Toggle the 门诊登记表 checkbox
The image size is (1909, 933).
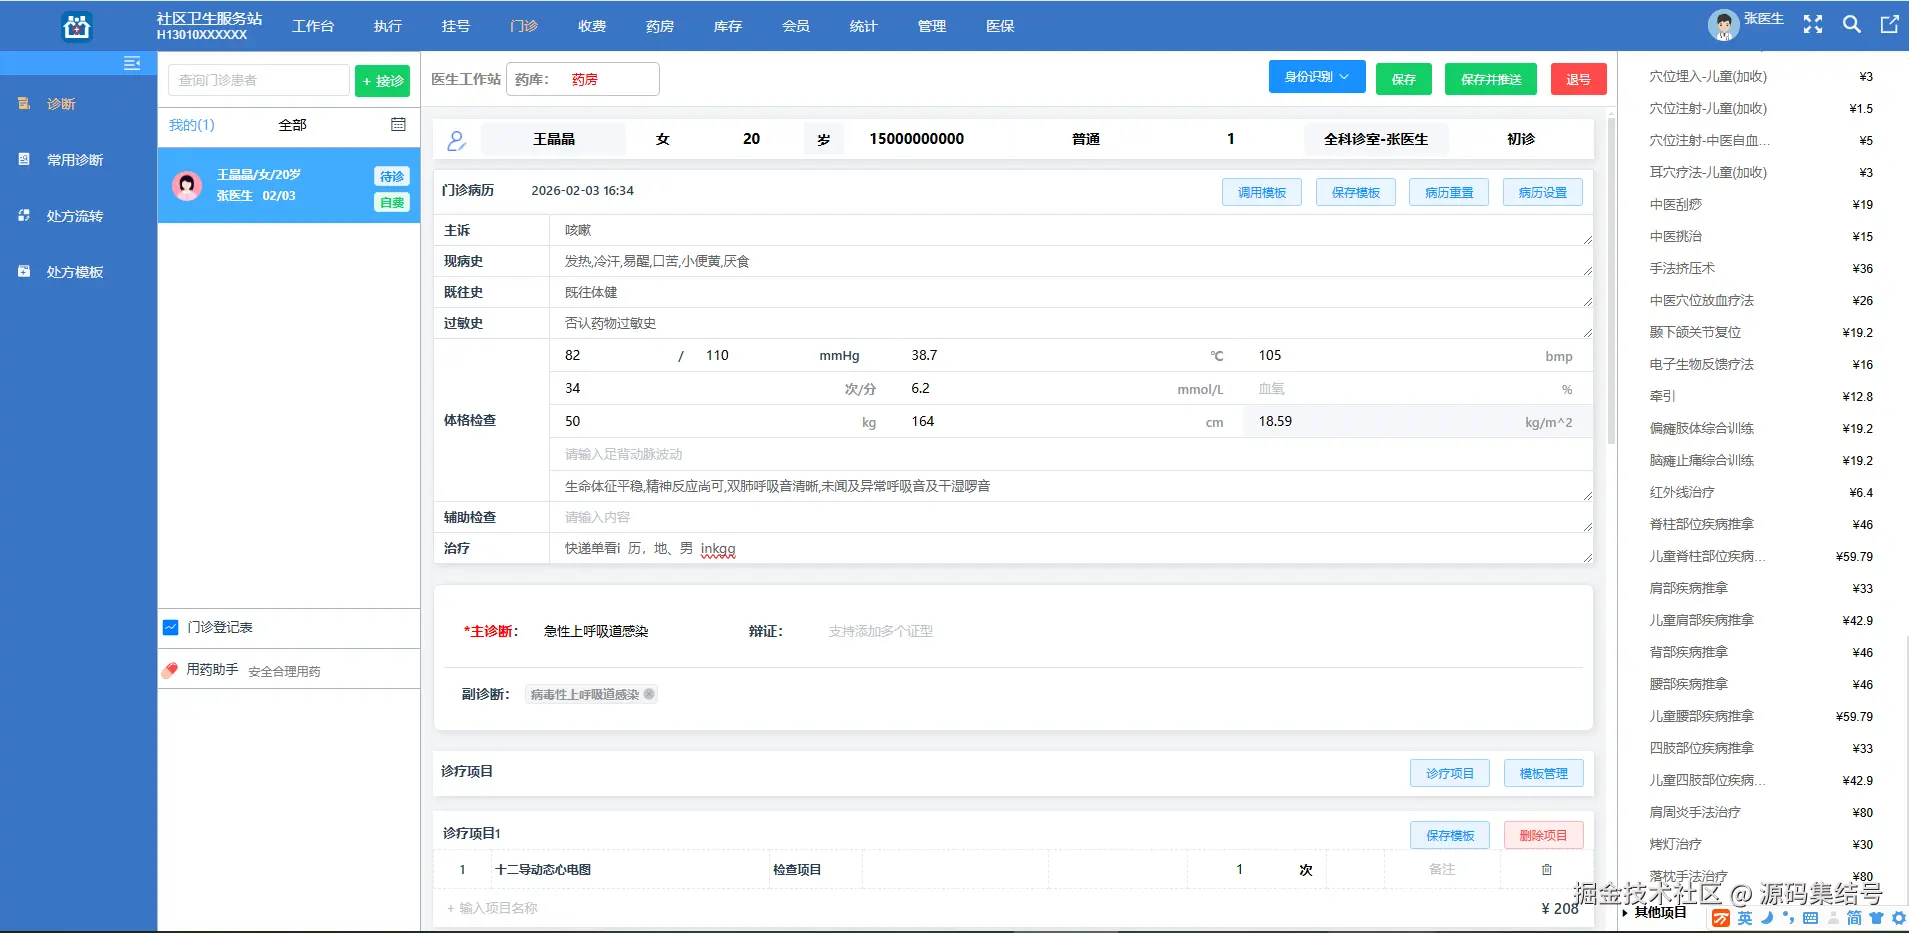pyautogui.click(x=170, y=627)
